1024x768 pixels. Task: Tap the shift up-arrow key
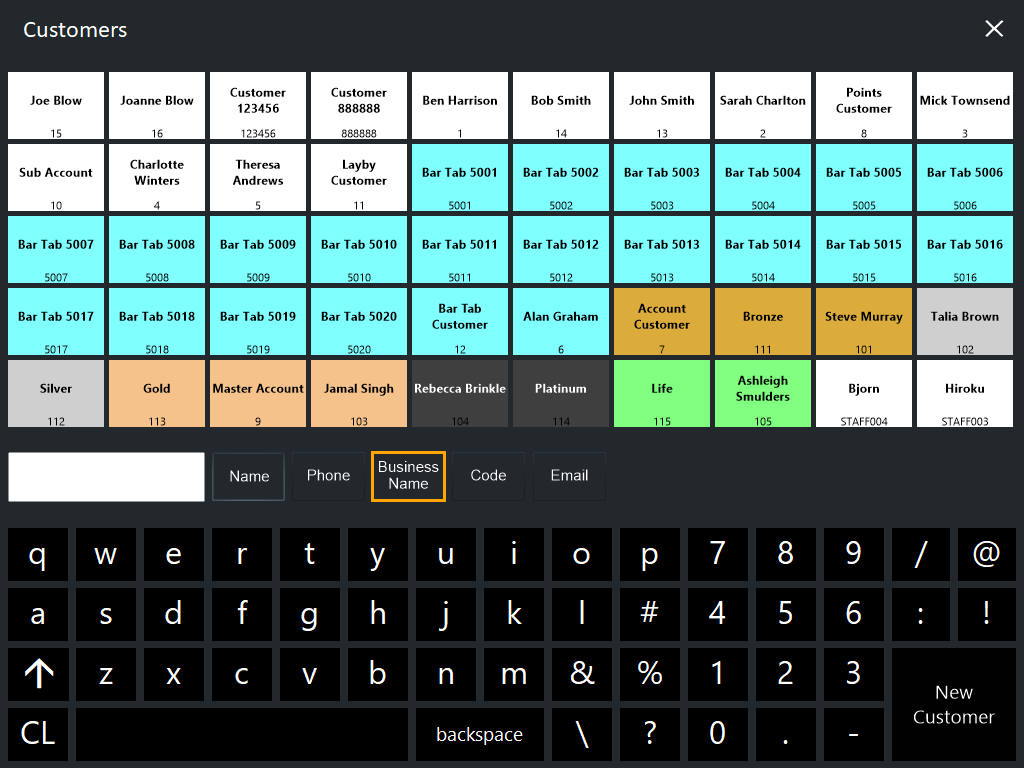38,674
